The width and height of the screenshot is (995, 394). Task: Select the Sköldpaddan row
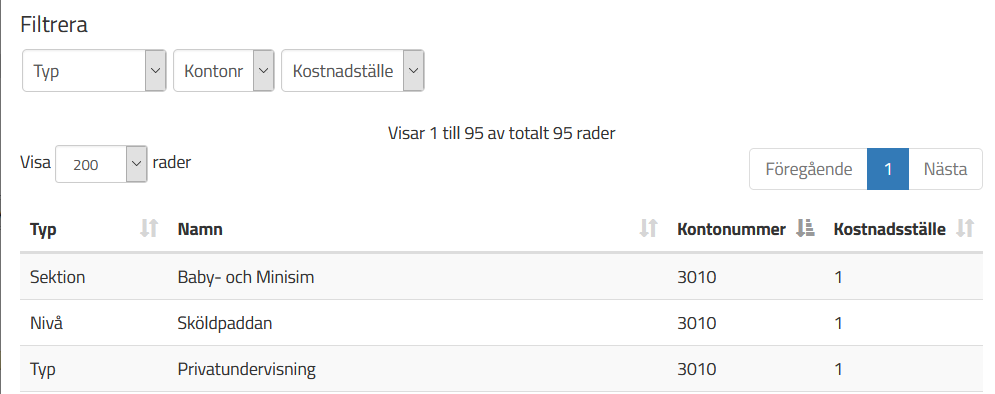point(501,323)
